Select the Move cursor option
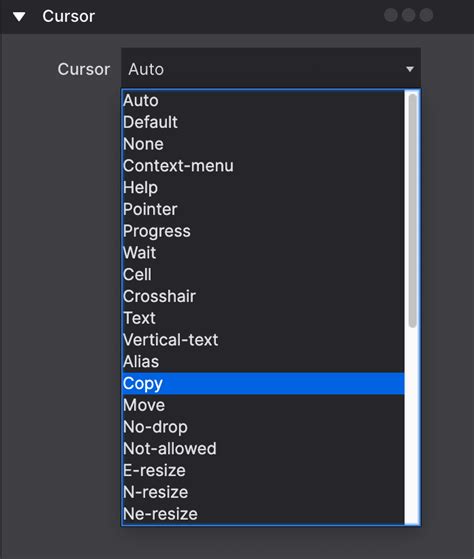The width and height of the screenshot is (474, 559). (263, 405)
